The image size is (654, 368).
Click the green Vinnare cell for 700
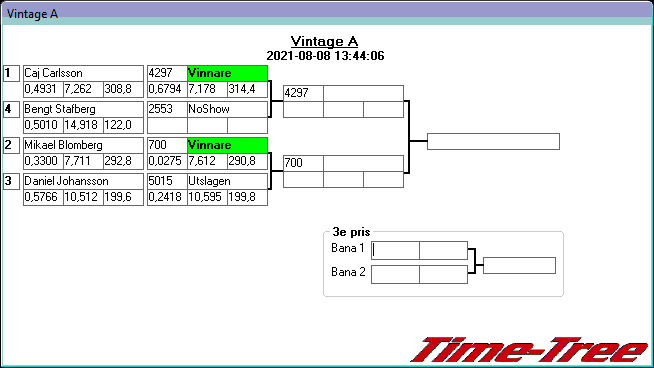pos(227,145)
